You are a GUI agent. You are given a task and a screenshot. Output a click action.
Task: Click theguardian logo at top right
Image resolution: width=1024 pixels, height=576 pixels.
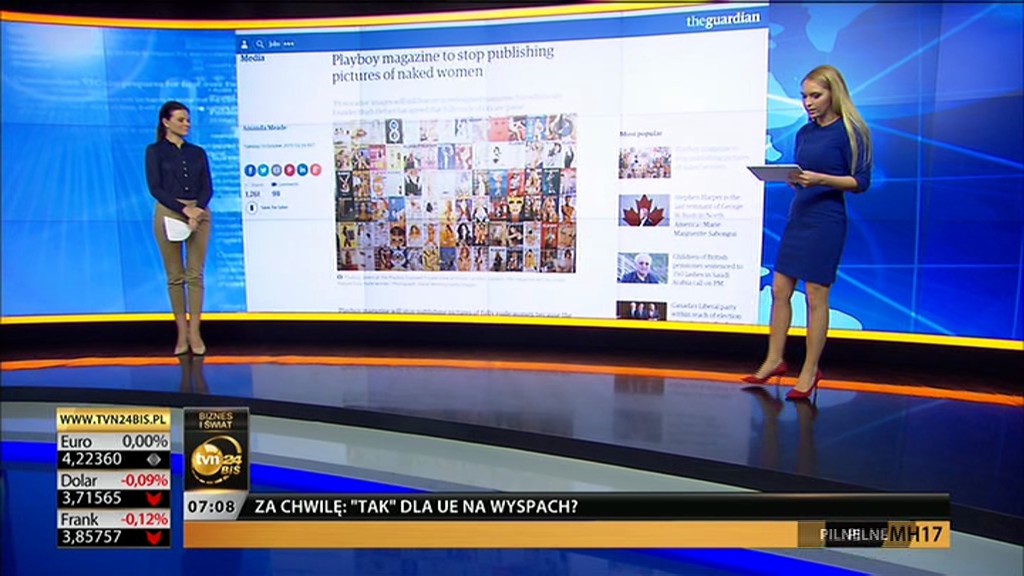[x=723, y=20]
